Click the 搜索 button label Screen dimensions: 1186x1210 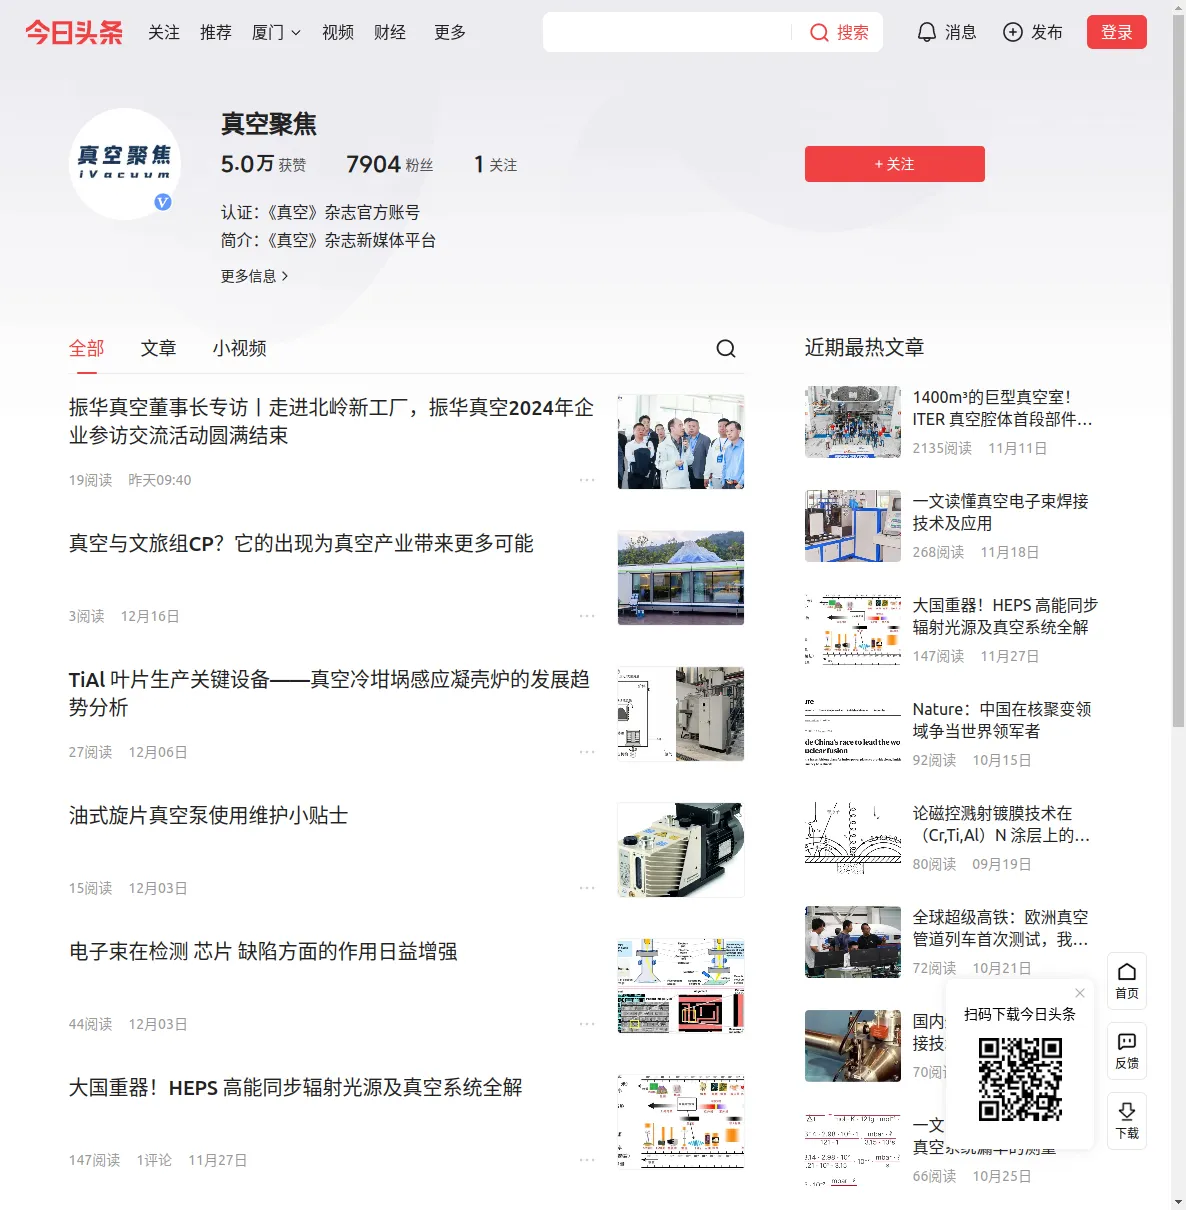pyautogui.click(x=853, y=33)
